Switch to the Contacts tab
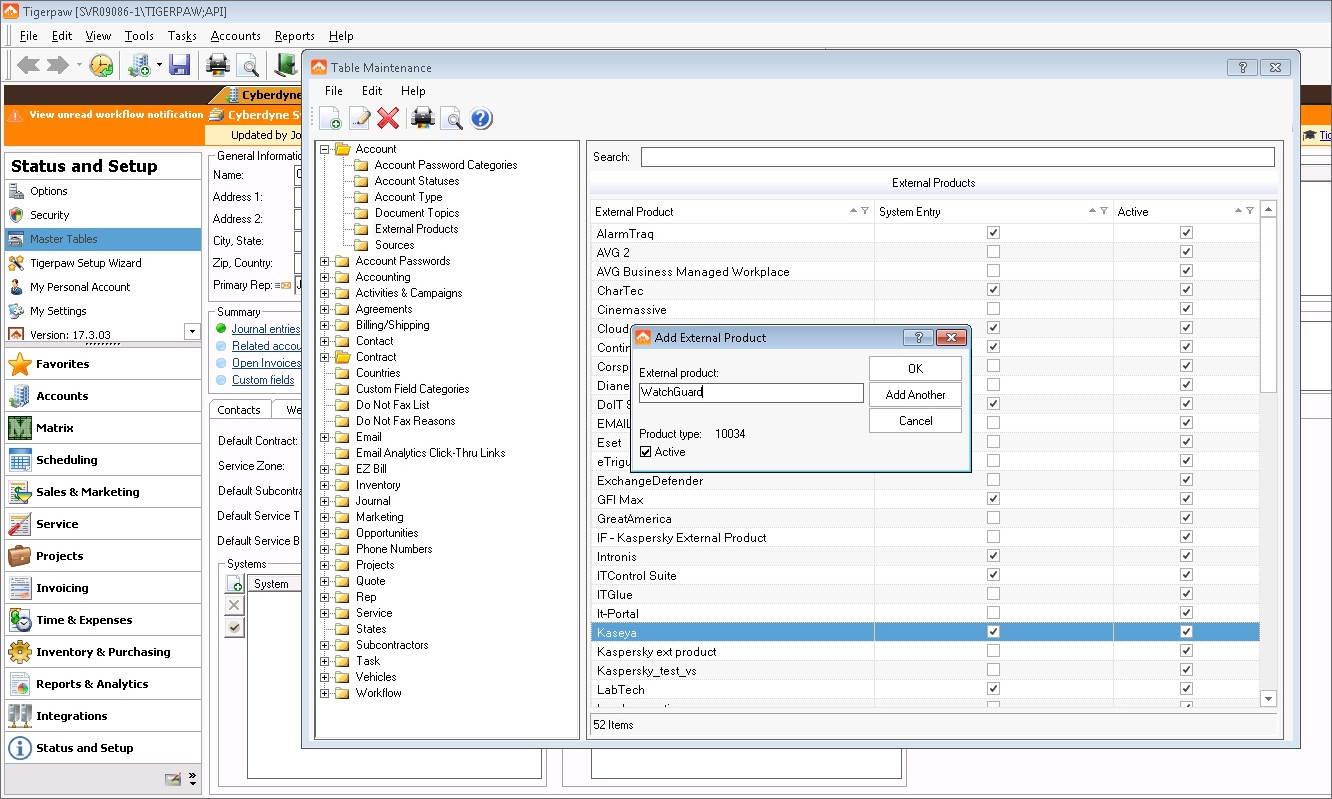The image size is (1332, 799). click(239, 410)
